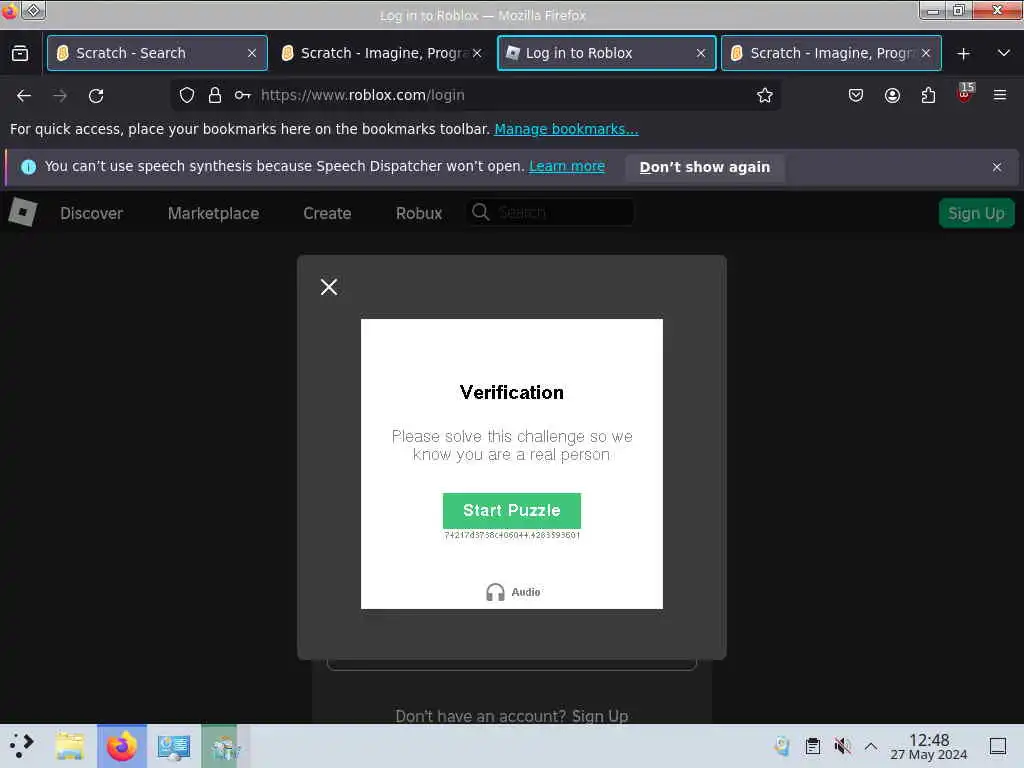The width and height of the screenshot is (1024, 768).
Task: Open the Firefox account icon
Action: coord(892,95)
